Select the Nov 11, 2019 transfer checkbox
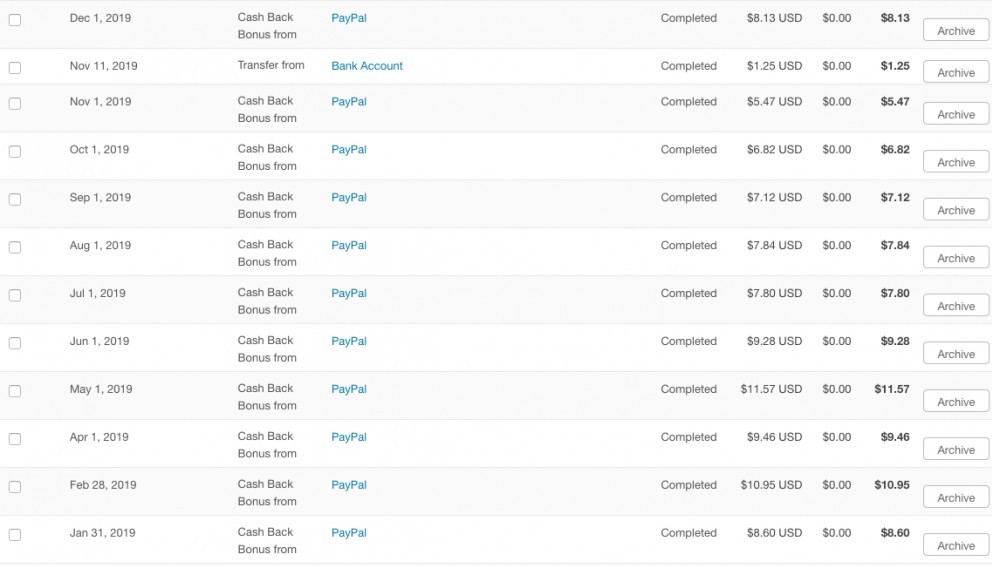The width and height of the screenshot is (992, 566). pos(15,68)
